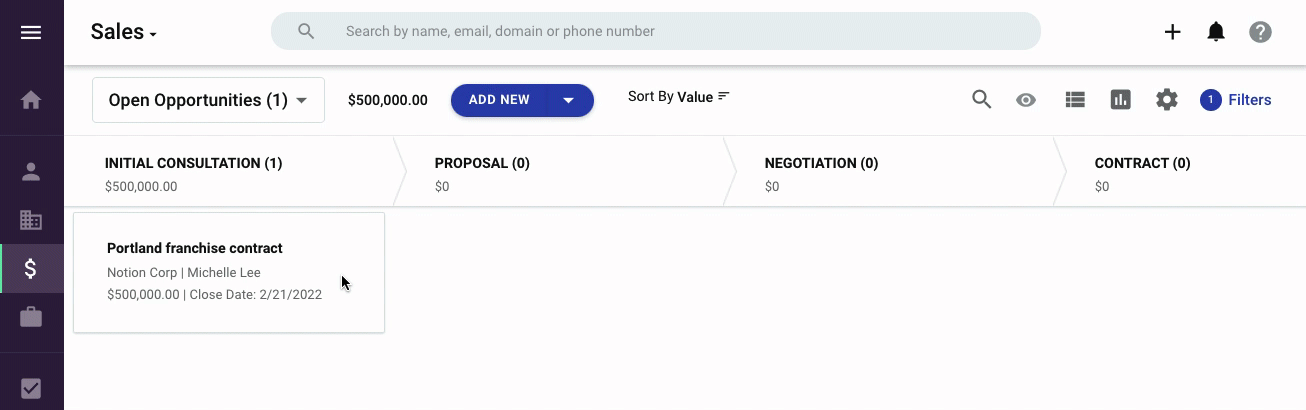Open Companies building icon in sidebar
Viewport: 1306px width, 410px height.
click(31, 220)
